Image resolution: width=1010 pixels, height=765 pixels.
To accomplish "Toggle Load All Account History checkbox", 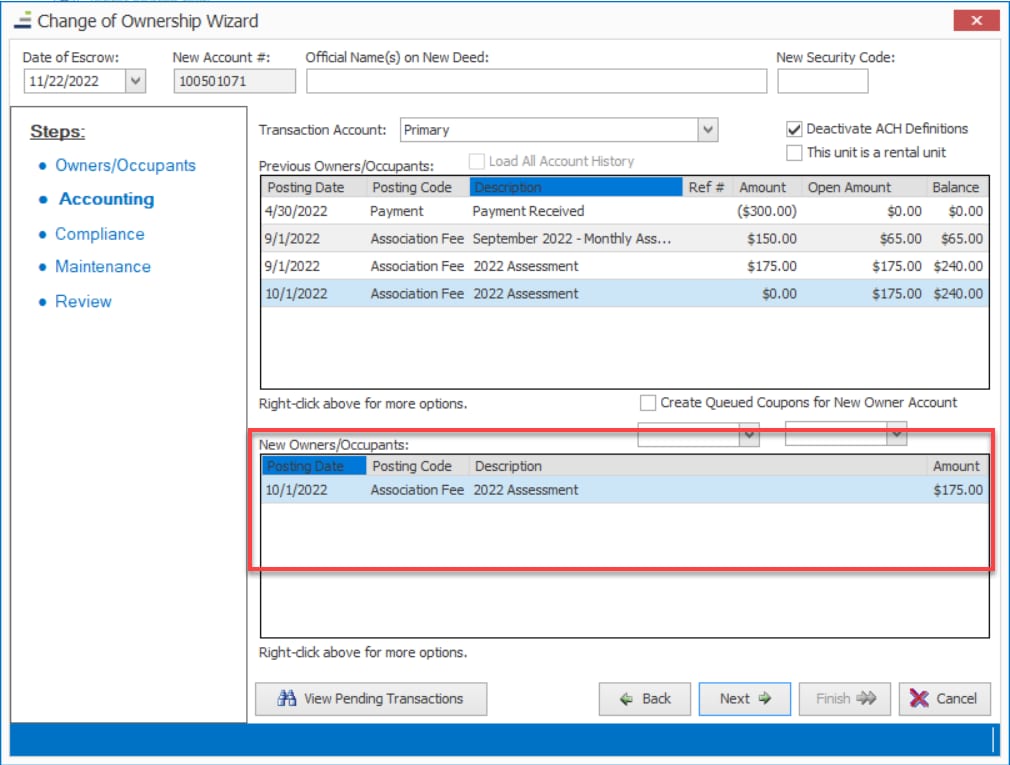I will (477, 161).
